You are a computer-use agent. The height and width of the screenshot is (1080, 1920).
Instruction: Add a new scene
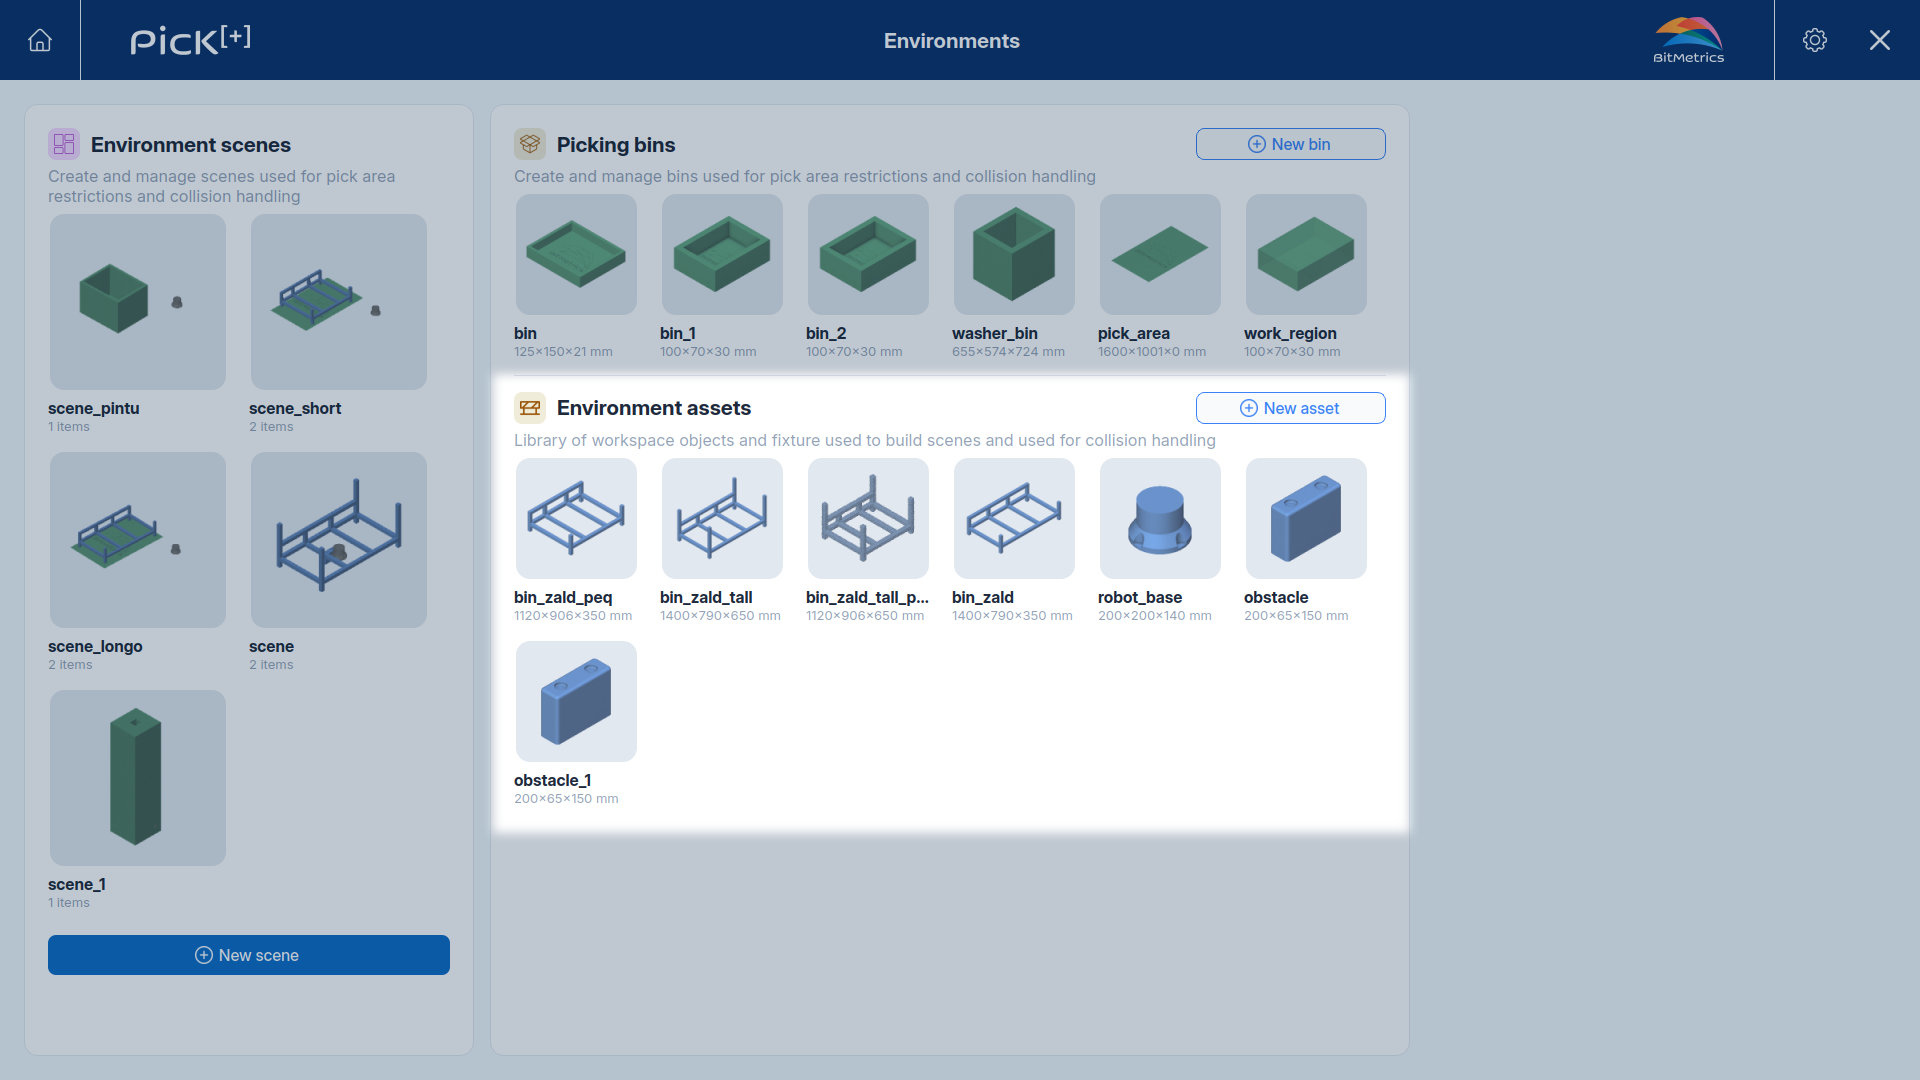pos(249,955)
